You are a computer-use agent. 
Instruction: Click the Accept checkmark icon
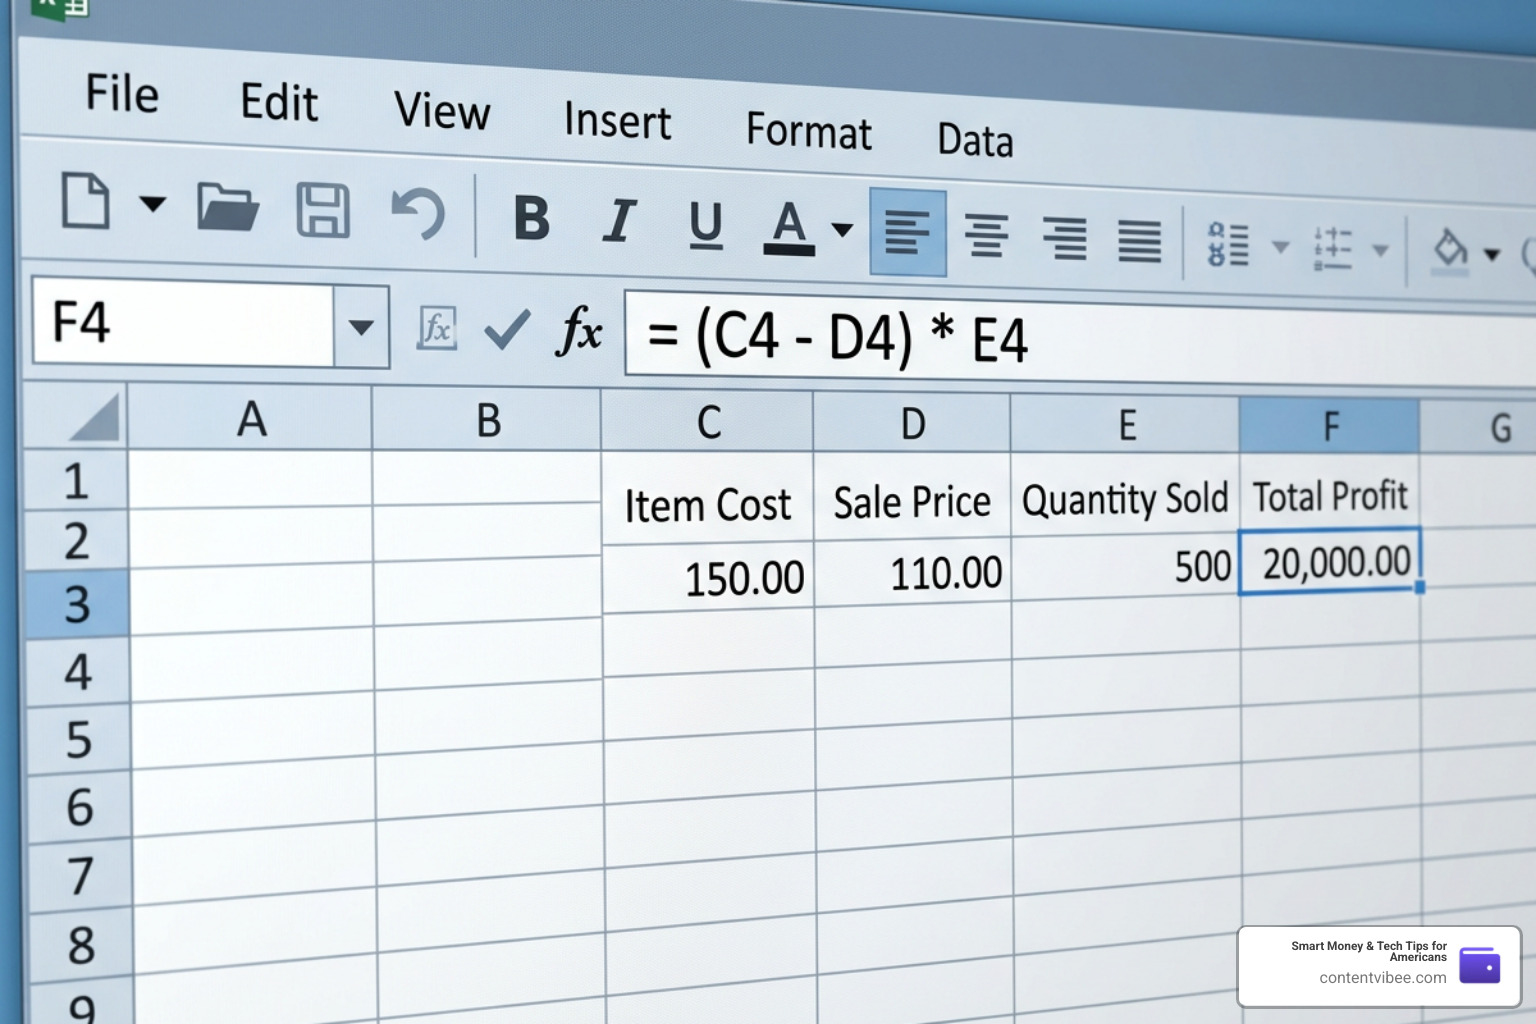(x=506, y=329)
